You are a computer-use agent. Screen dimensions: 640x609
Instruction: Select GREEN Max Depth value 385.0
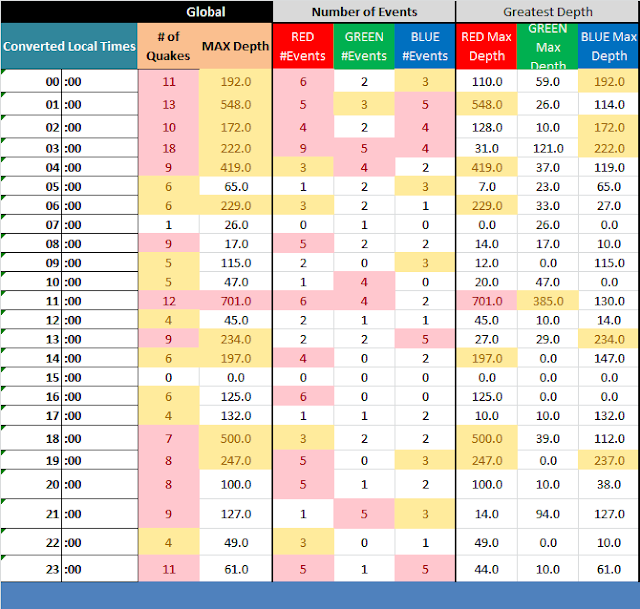[x=548, y=301]
